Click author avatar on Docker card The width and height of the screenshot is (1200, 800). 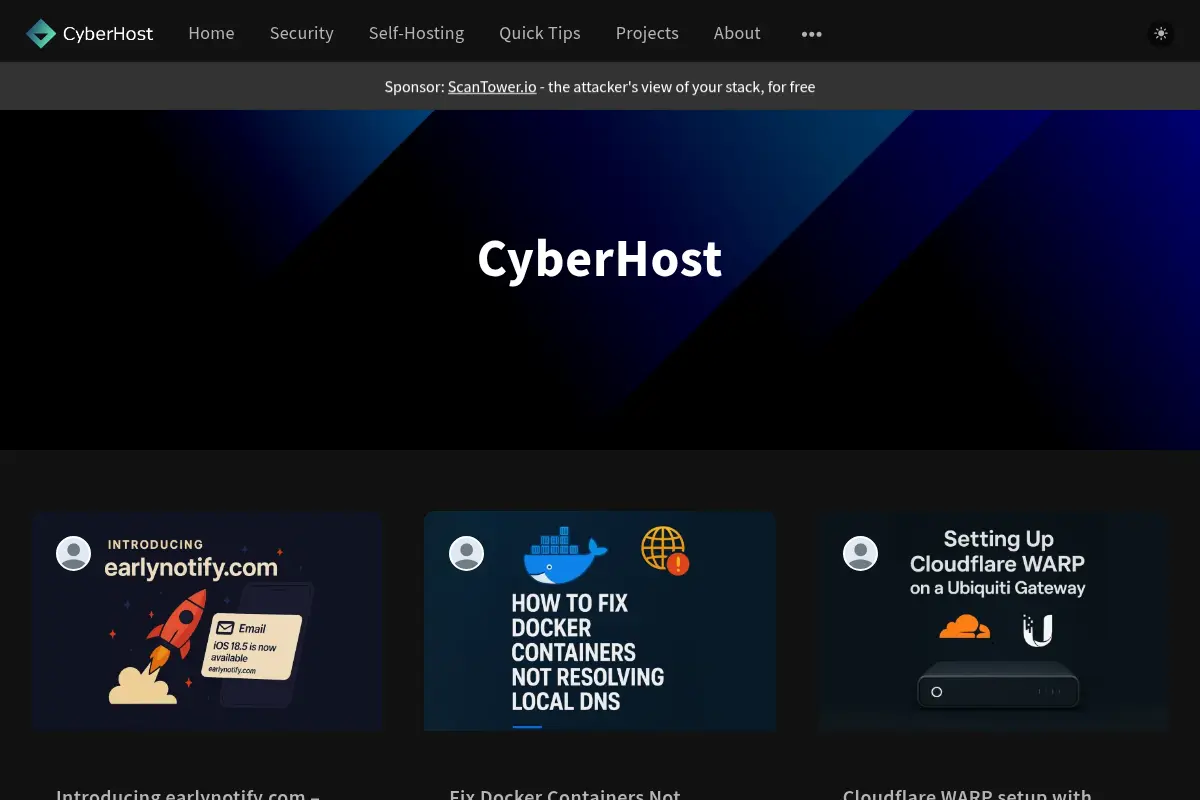466,553
